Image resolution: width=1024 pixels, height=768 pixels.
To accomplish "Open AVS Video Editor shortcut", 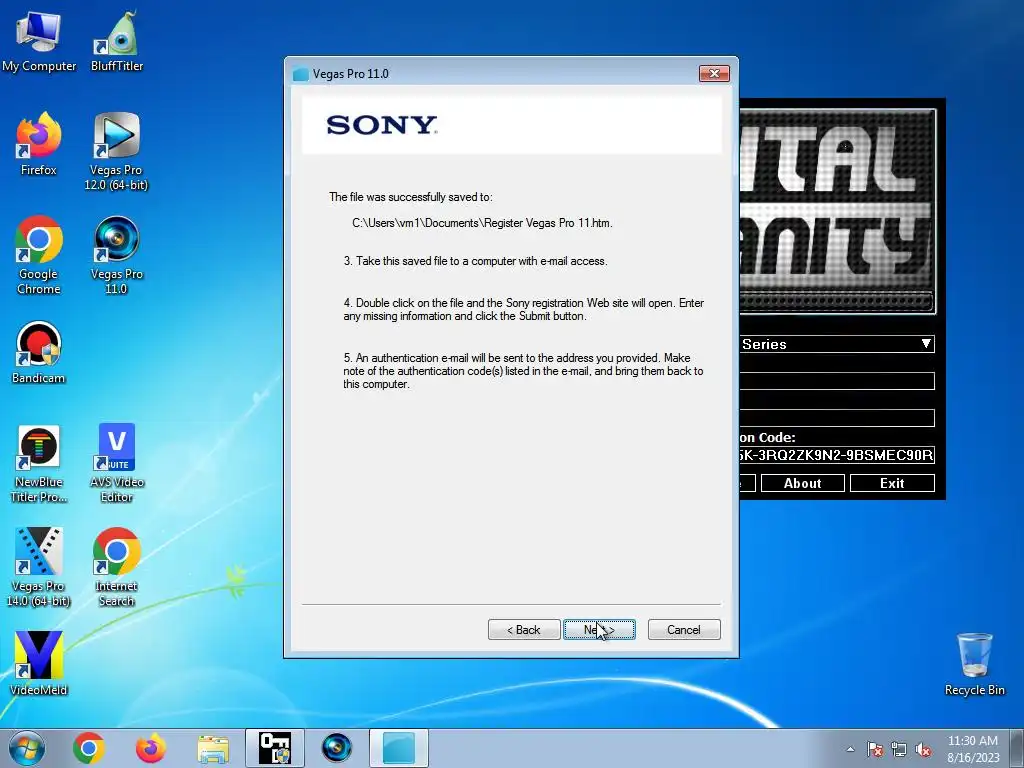I will point(117,464).
